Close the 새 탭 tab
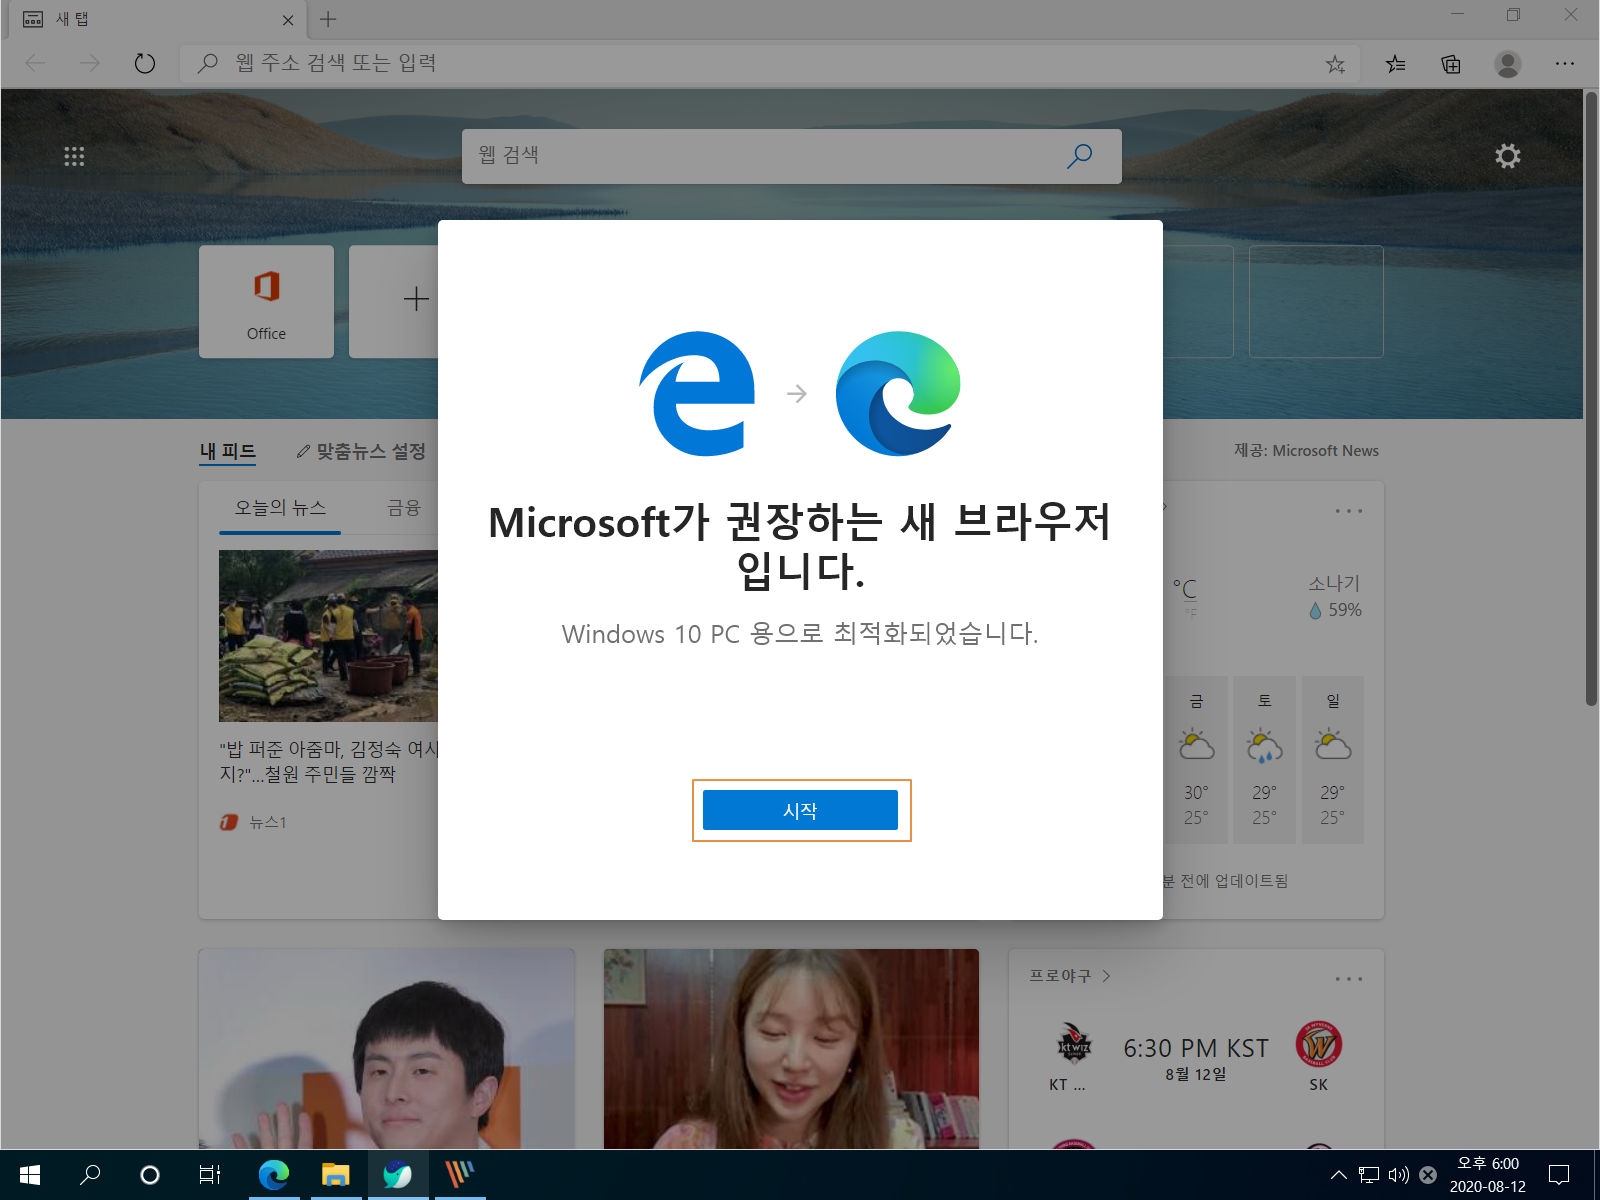1600x1200 pixels. pyautogui.click(x=288, y=20)
